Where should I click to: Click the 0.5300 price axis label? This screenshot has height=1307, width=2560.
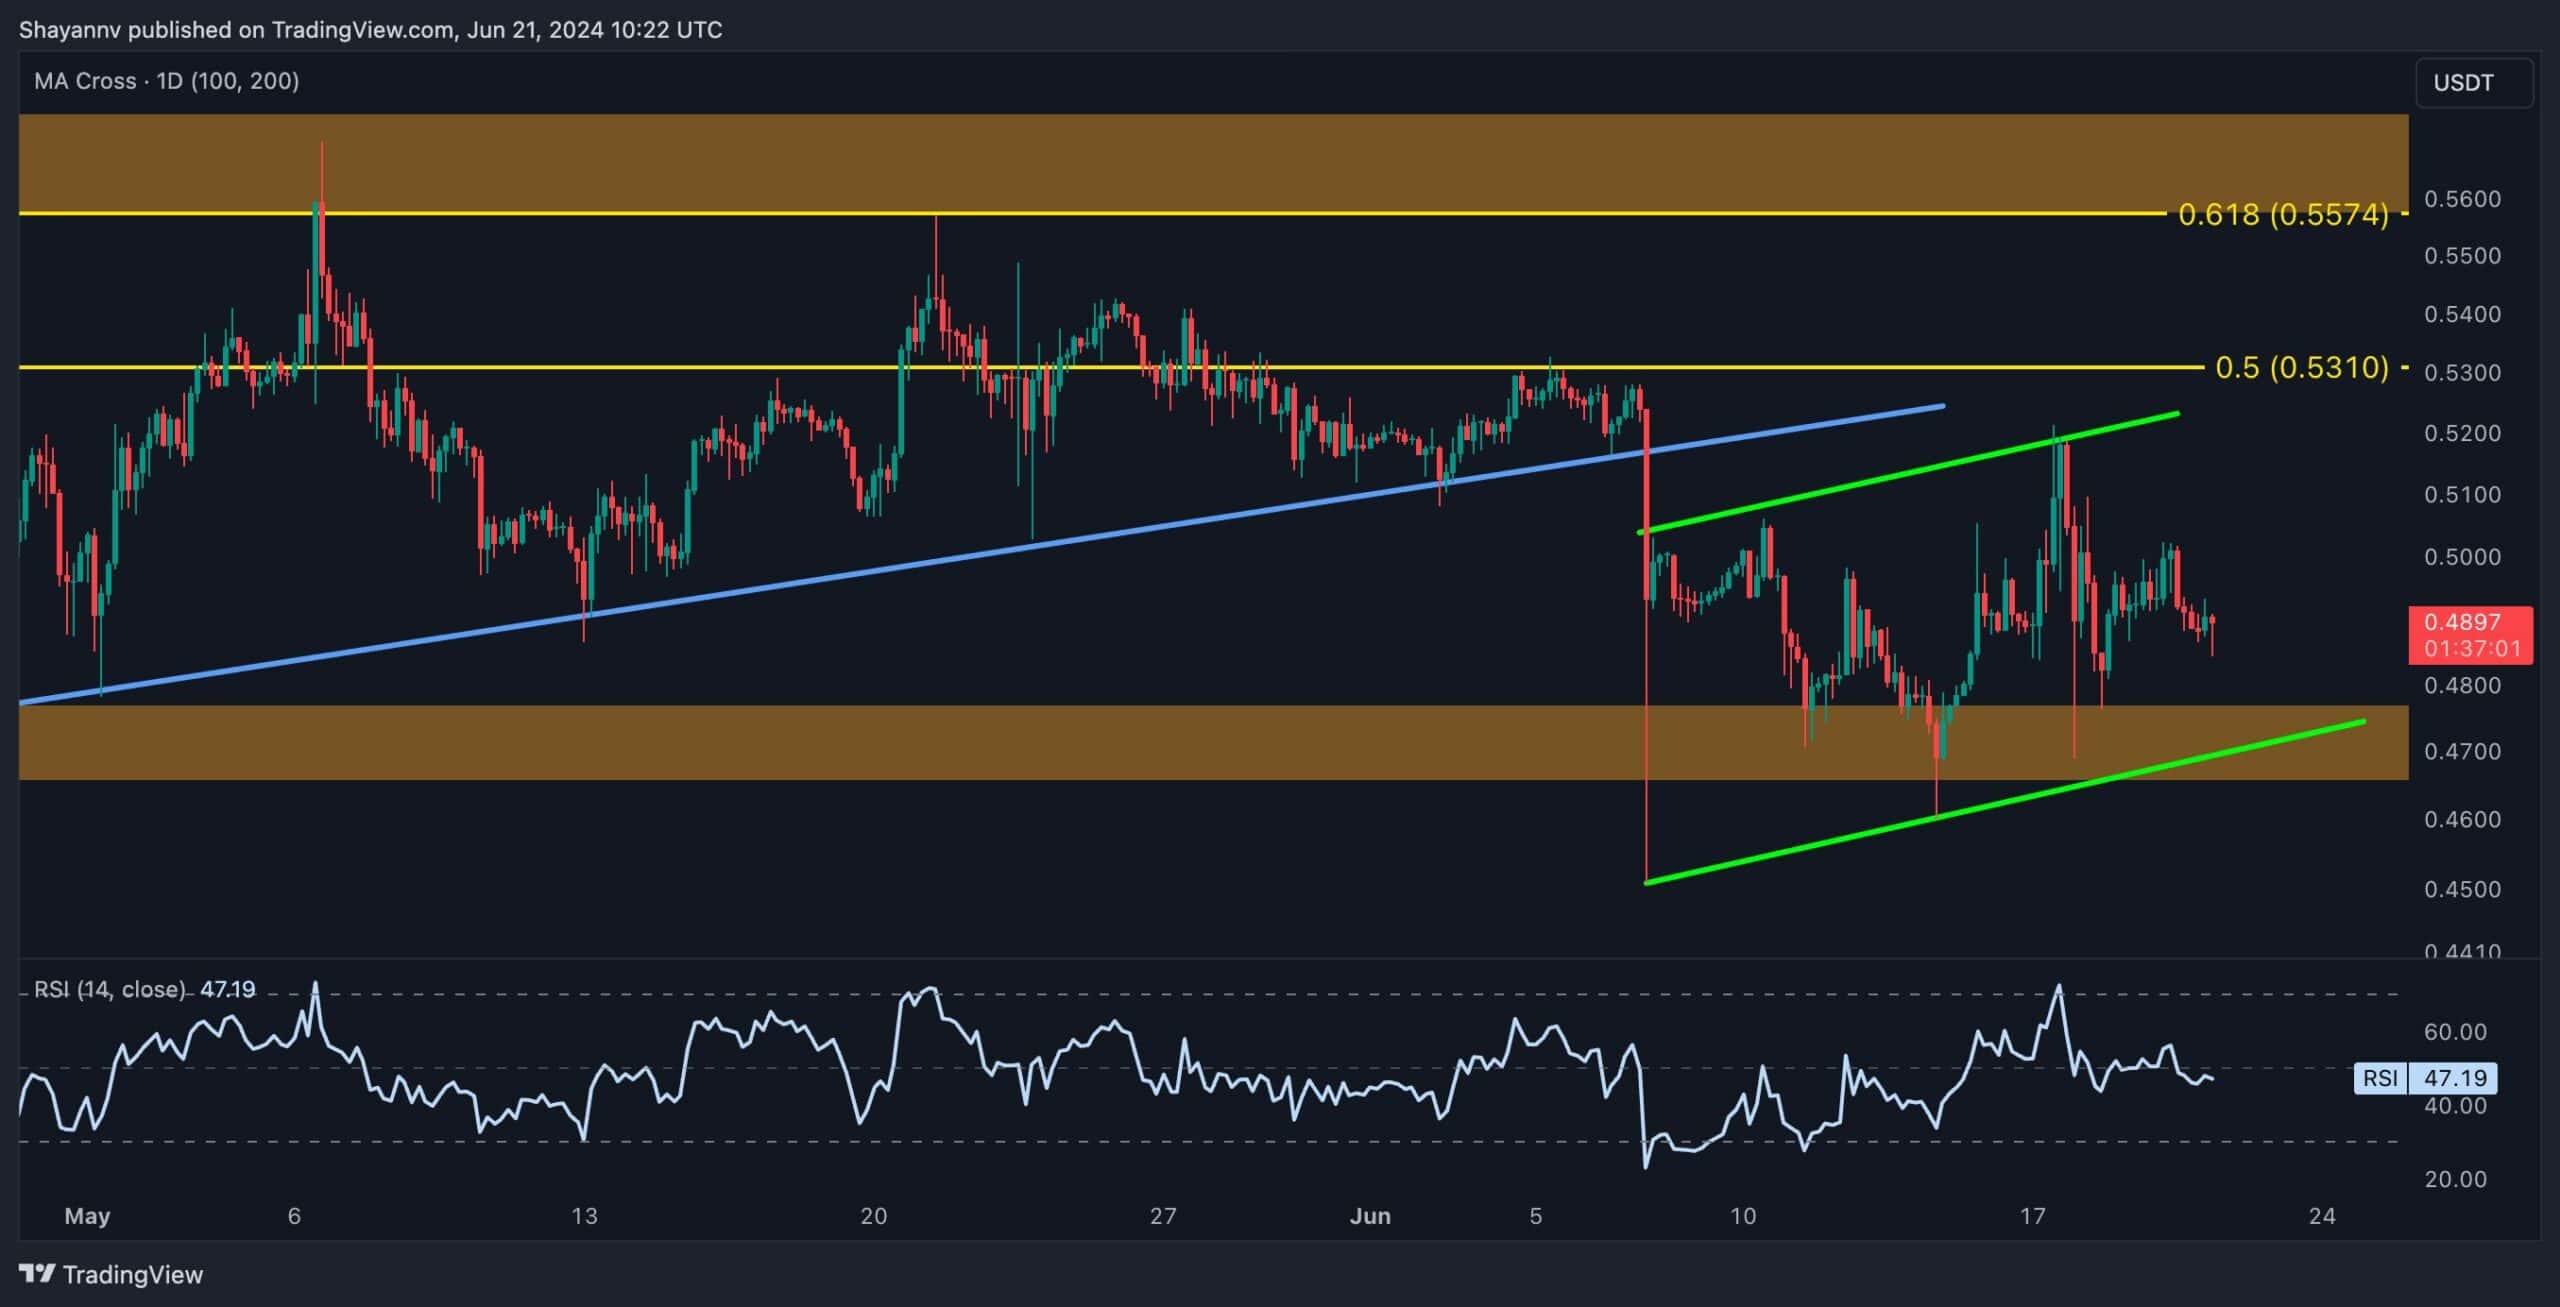2462,372
